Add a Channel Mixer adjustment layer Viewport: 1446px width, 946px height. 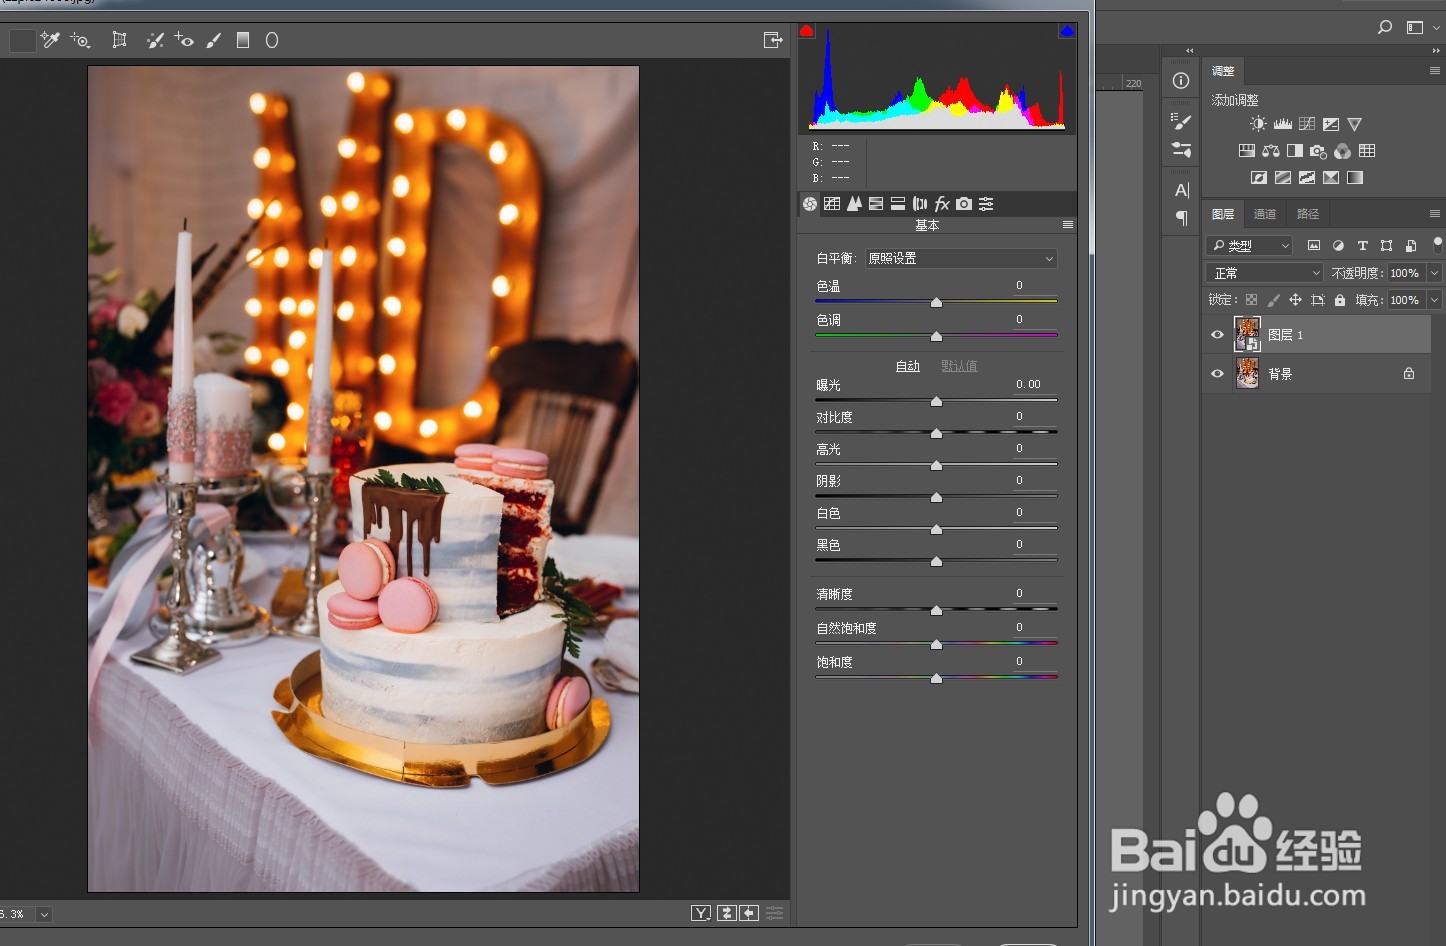(x=1343, y=151)
